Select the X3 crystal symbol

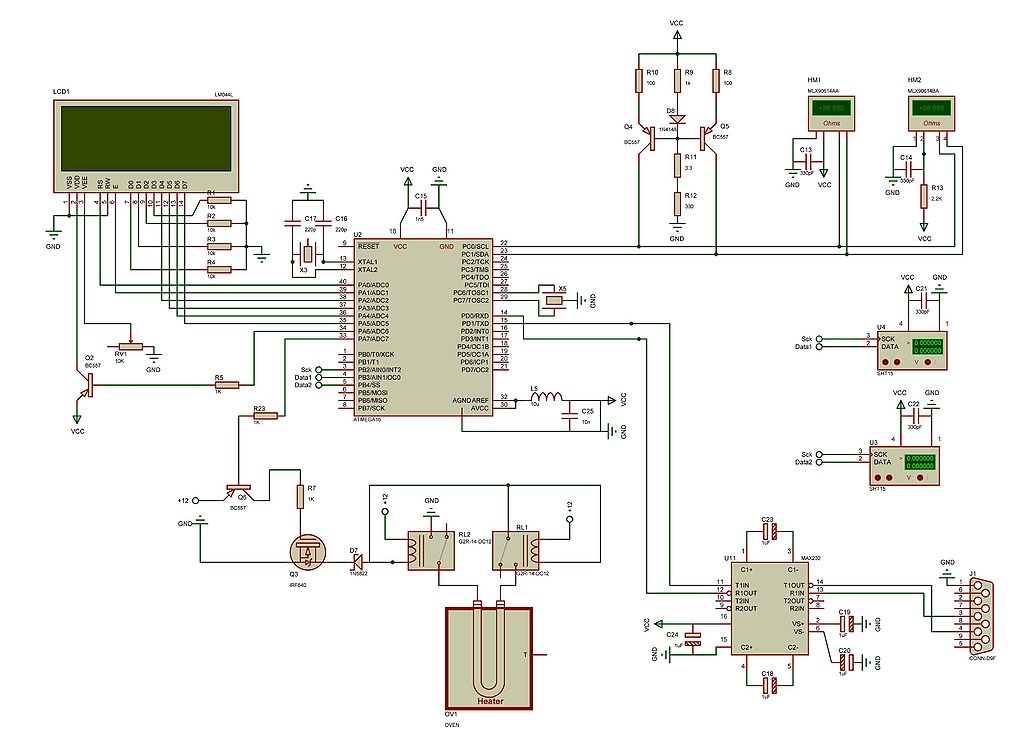coord(306,254)
